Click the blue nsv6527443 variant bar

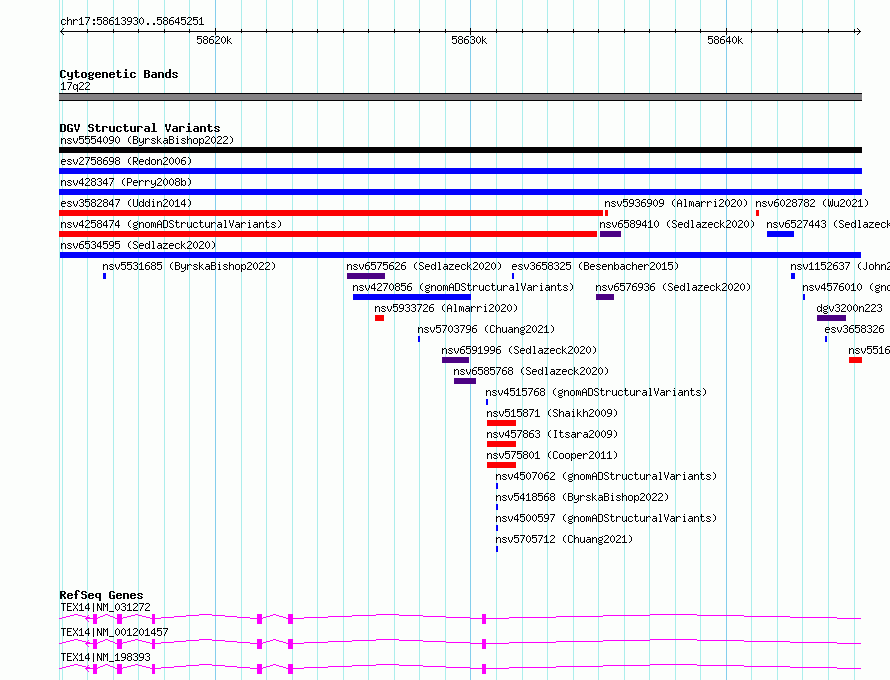click(x=780, y=234)
